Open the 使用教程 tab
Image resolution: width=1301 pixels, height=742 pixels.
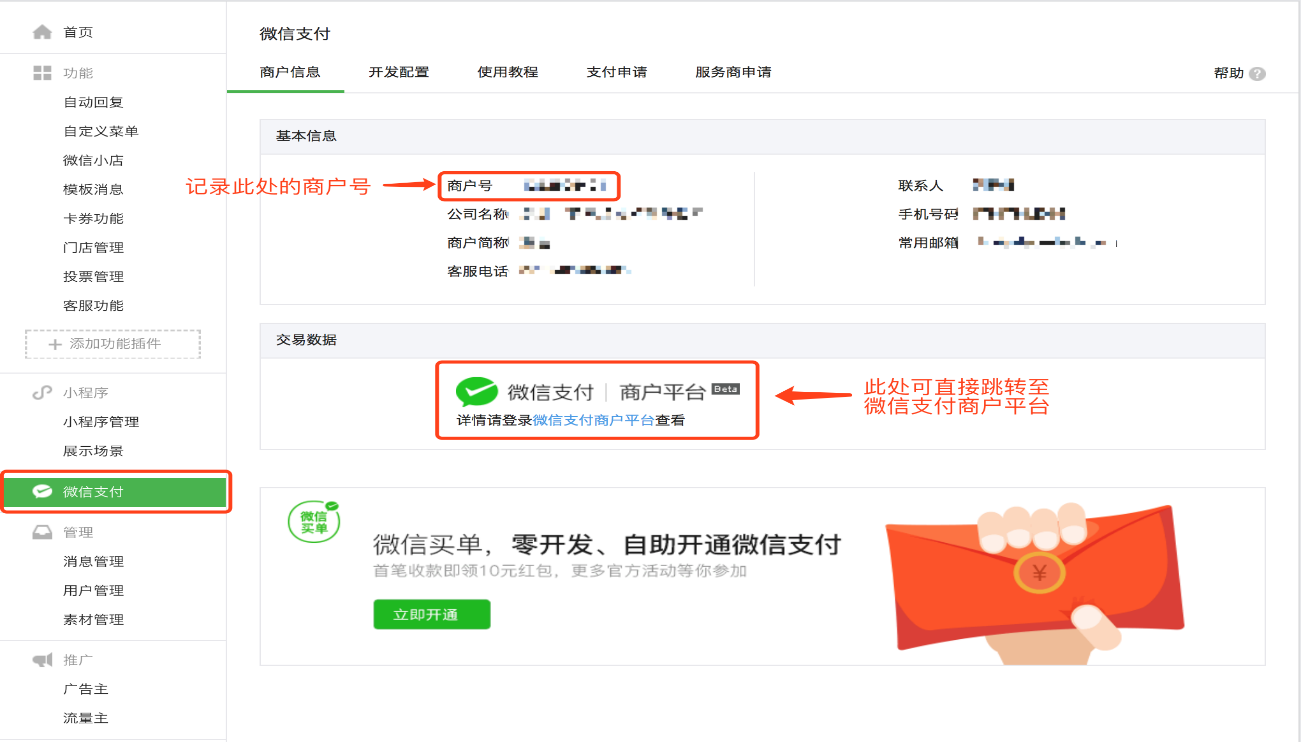coord(508,72)
